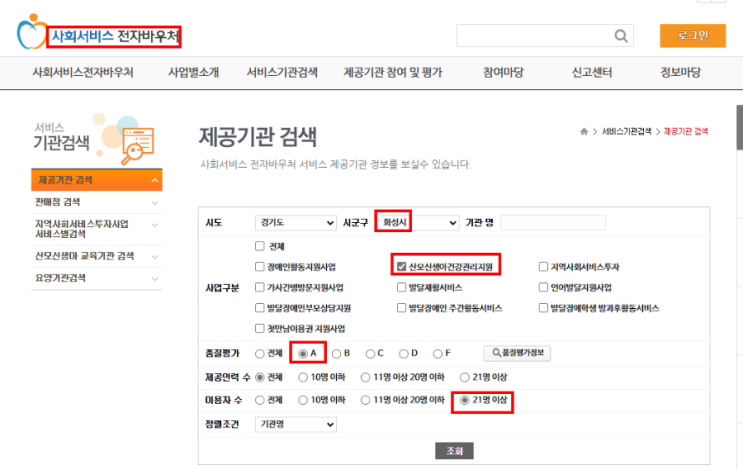Select quality rating B radio
The width and height of the screenshot is (743, 470).
coord(336,354)
